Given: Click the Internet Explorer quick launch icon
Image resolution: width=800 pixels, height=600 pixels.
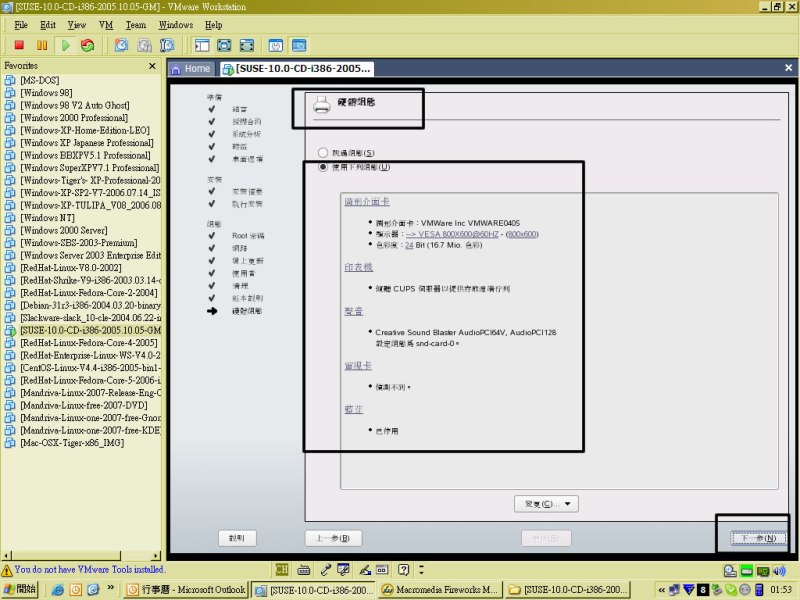Looking at the screenshot, I should (x=58, y=590).
